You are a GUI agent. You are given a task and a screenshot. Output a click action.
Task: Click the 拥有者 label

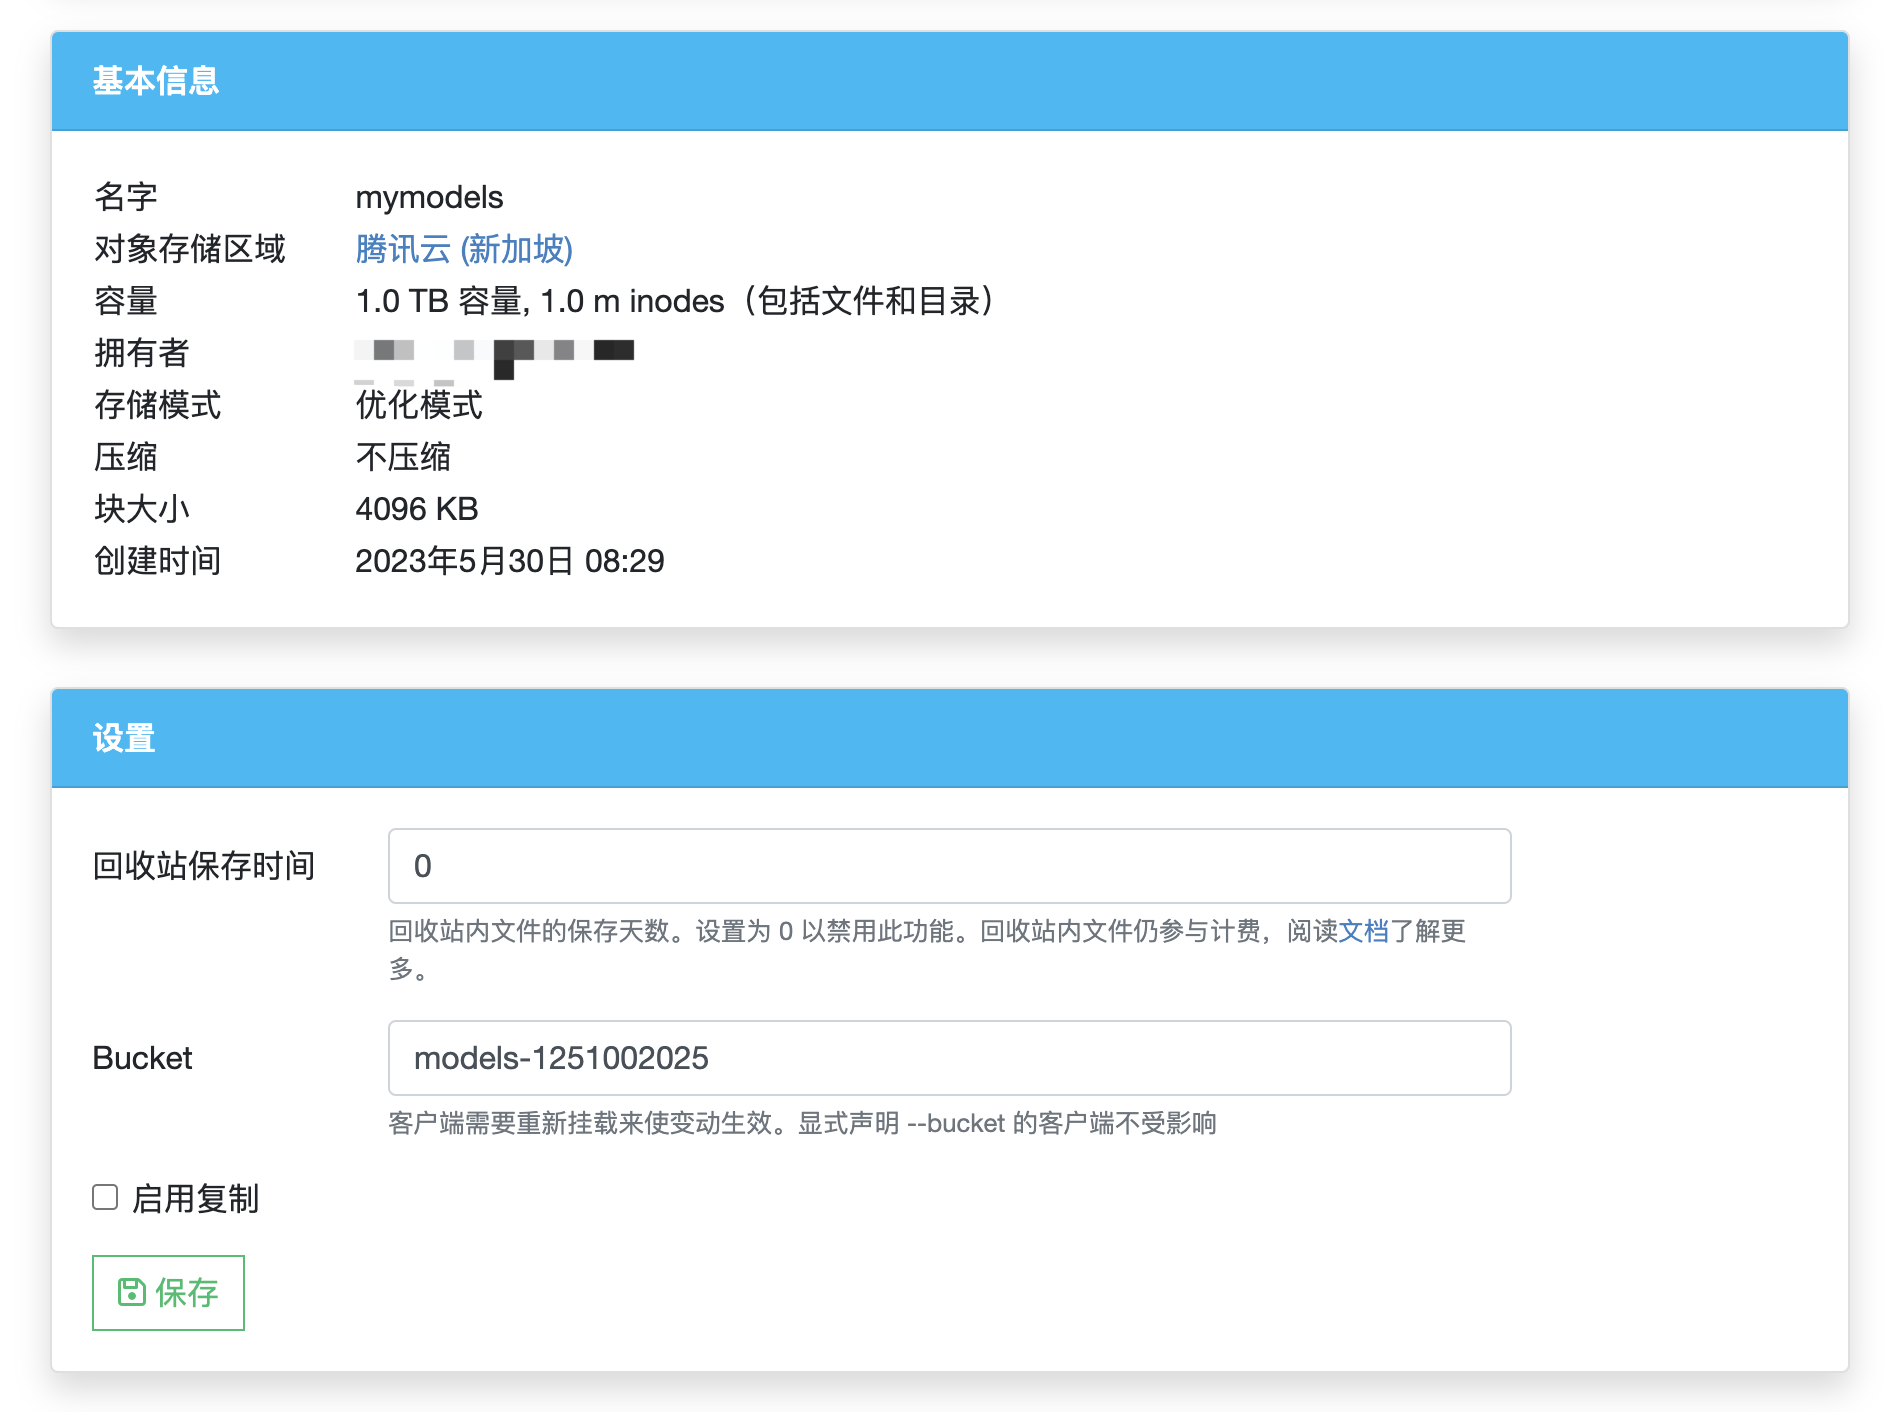pyautogui.click(x=141, y=353)
